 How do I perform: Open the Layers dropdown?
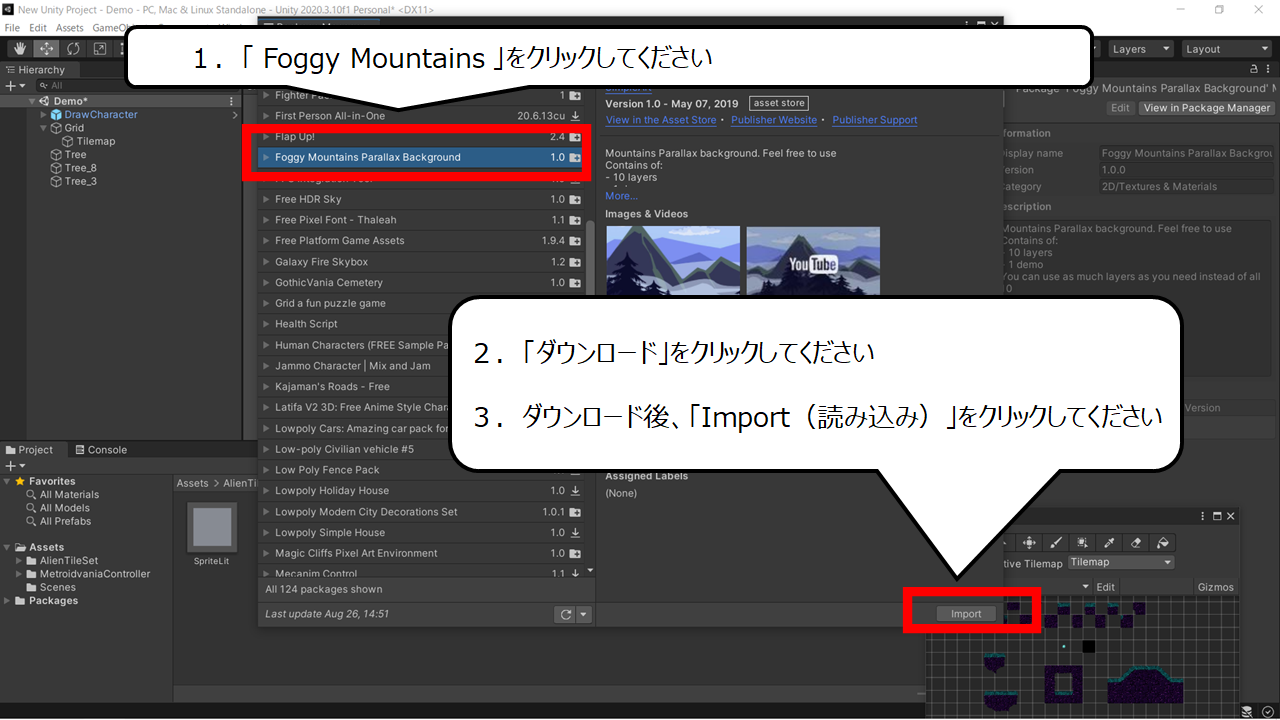(x=1140, y=49)
